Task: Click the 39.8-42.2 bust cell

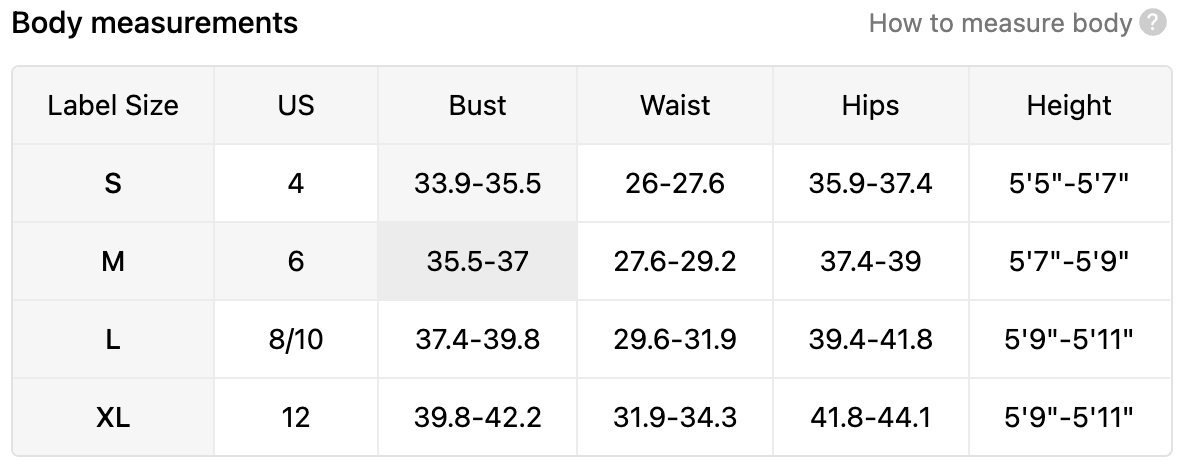Action: 477,417
